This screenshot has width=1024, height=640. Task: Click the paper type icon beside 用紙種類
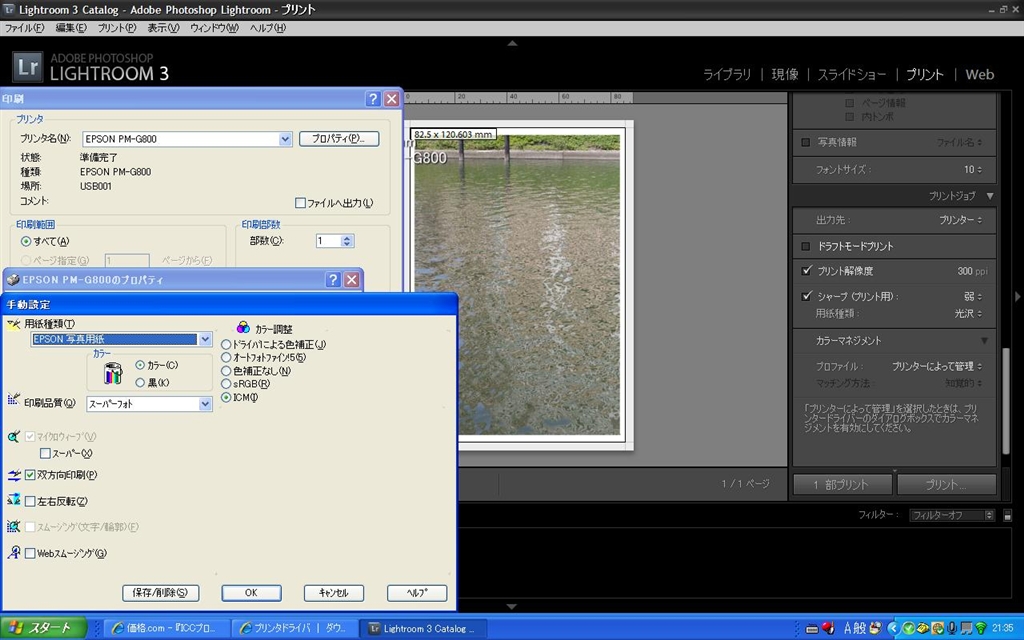(14, 324)
